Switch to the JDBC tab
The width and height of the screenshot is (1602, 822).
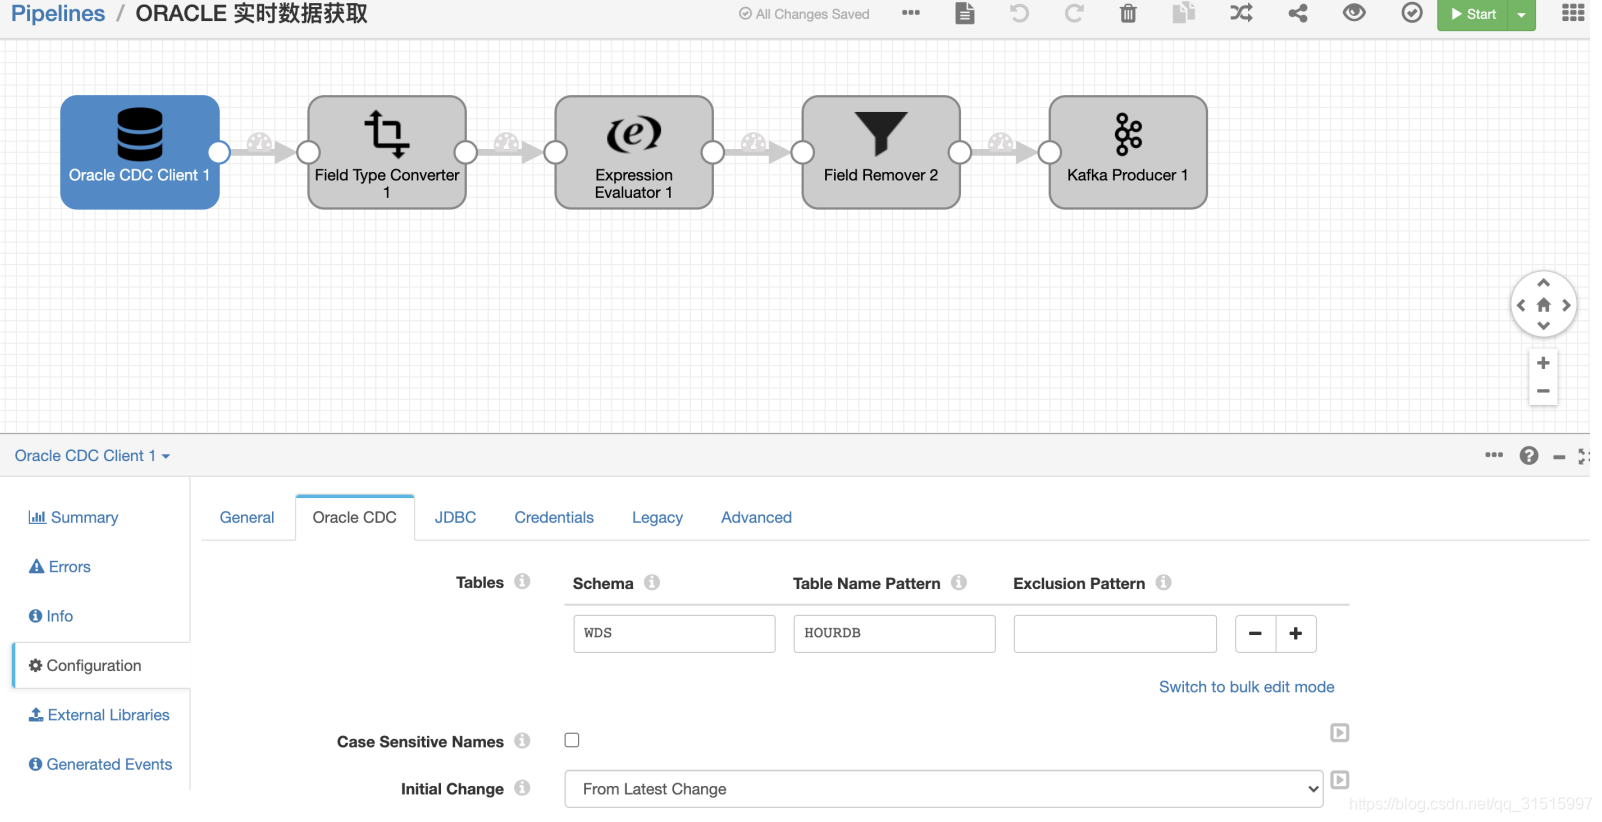[x=455, y=517]
